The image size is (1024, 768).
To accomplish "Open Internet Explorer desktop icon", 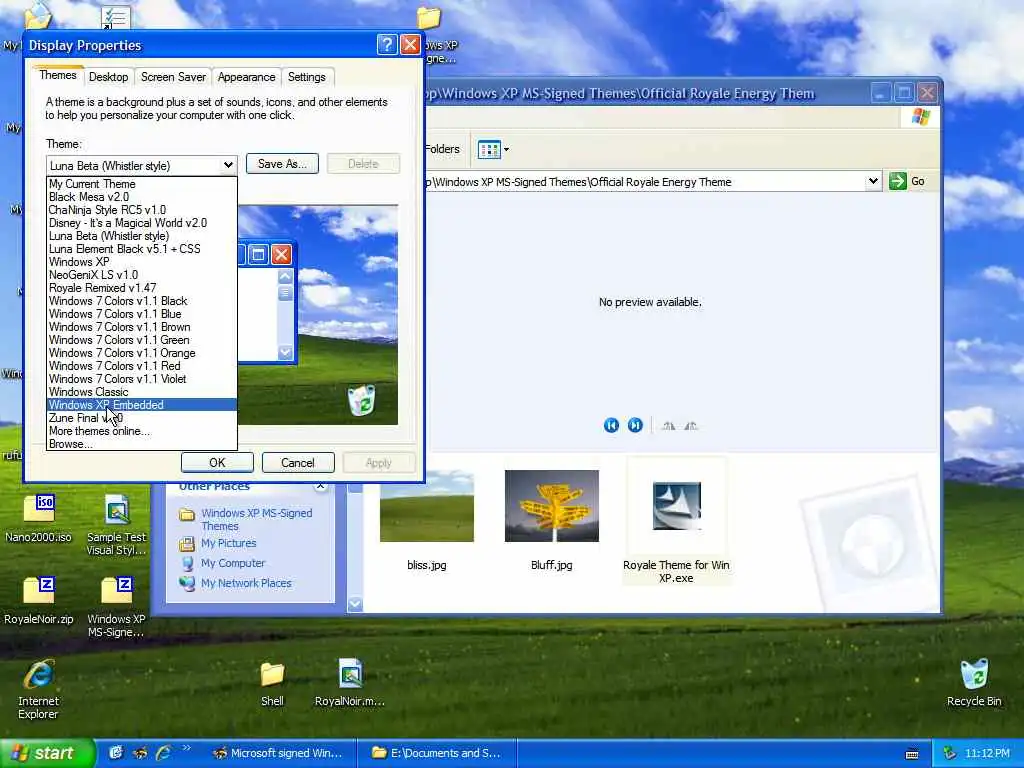I will (38, 675).
